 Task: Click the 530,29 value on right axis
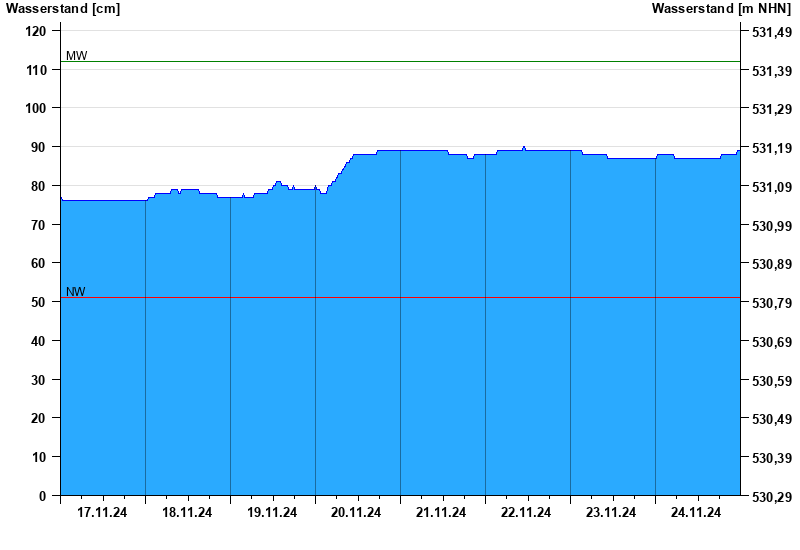click(772, 497)
